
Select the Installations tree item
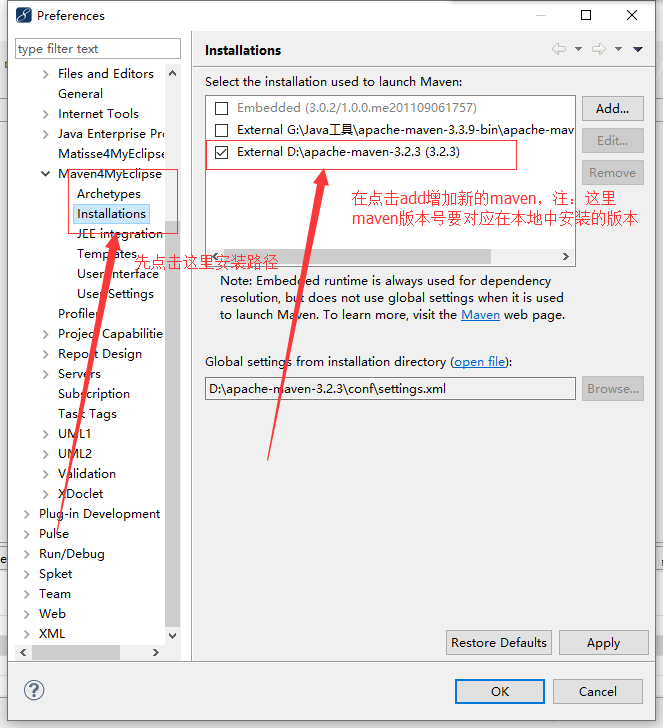111,214
